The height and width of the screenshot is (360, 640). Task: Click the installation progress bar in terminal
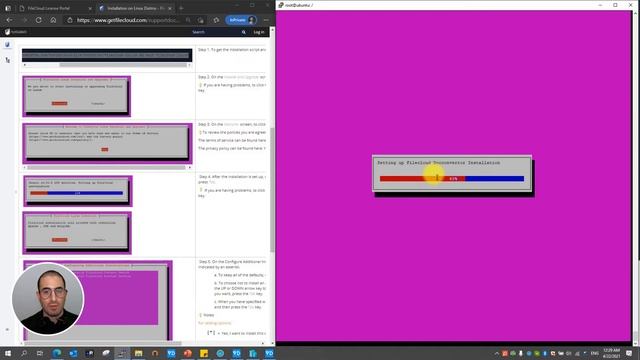pyautogui.click(x=452, y=178)
